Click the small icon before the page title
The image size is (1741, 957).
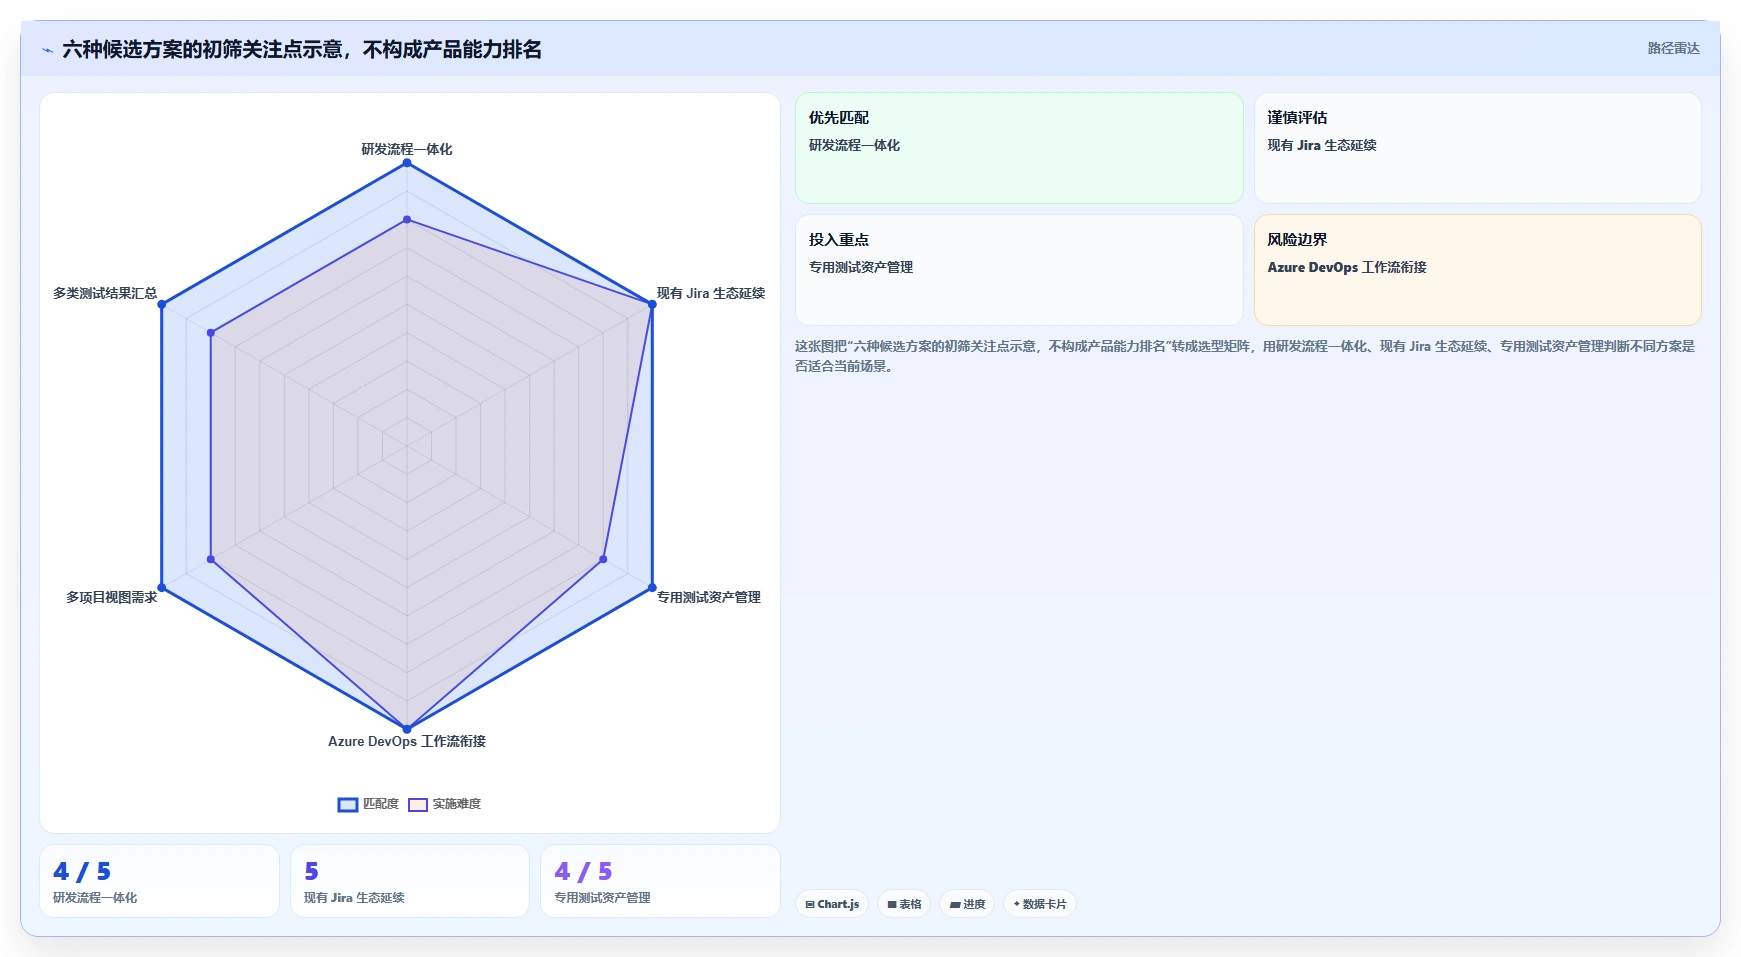tap(47, 50)
